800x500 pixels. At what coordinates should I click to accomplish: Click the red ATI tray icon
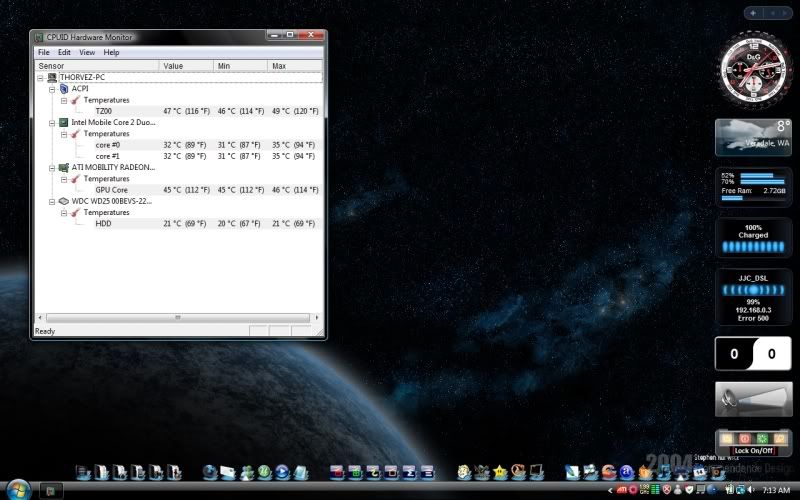point(622,490)
